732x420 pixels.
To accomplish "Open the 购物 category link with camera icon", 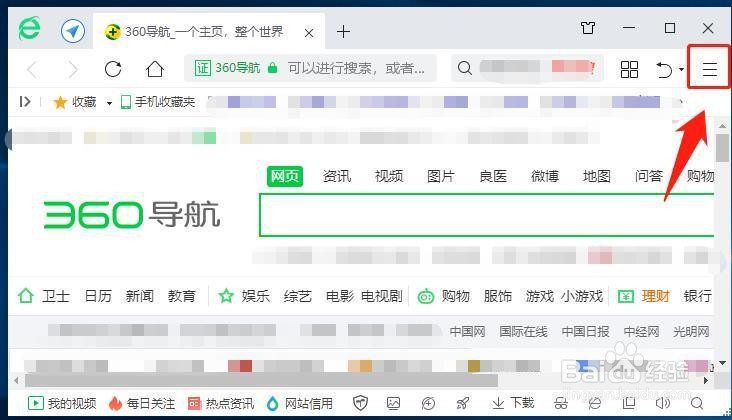I will [456, 296].
